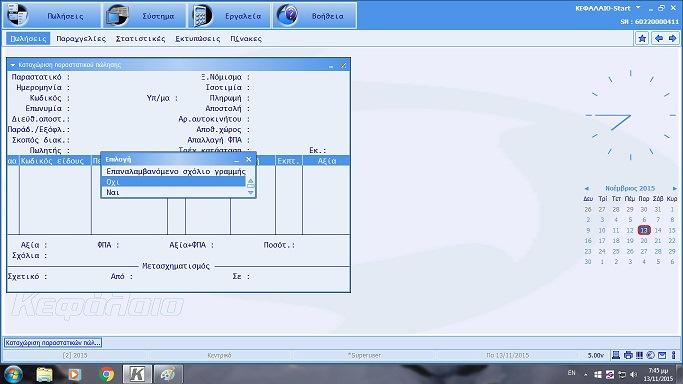Click the volume speaker tray icon

tap(633, 374)
